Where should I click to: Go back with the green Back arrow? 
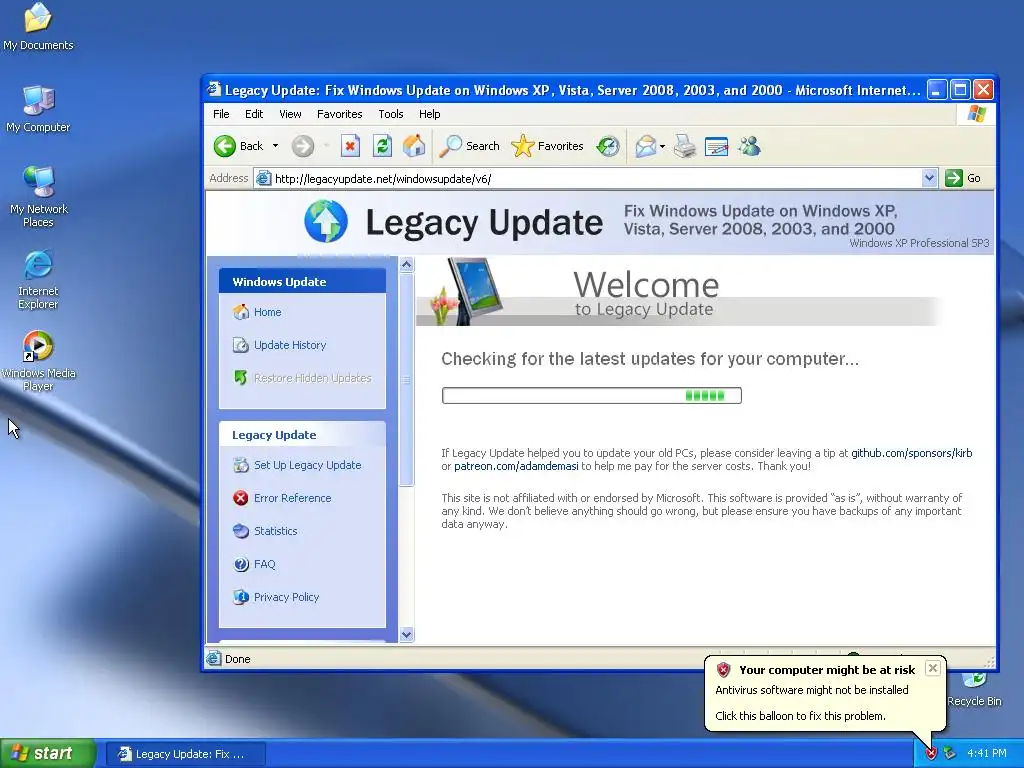[x=238, y=146]
